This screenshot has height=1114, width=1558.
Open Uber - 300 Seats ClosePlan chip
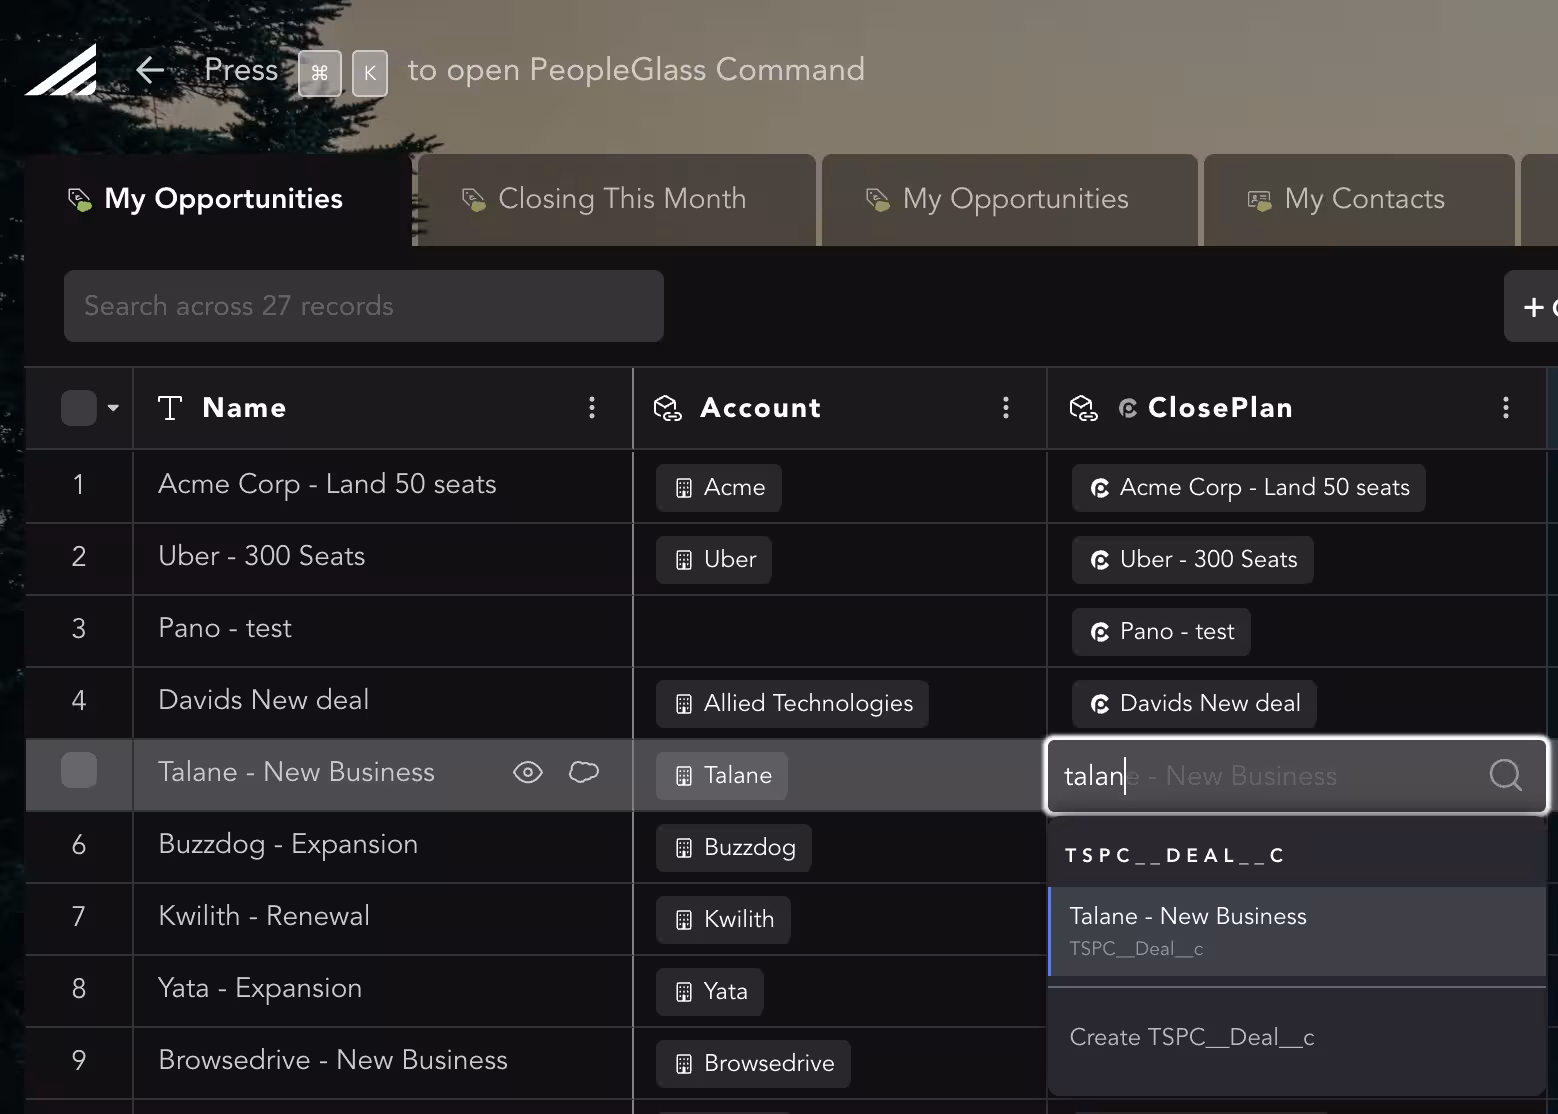pos(1193,560)
